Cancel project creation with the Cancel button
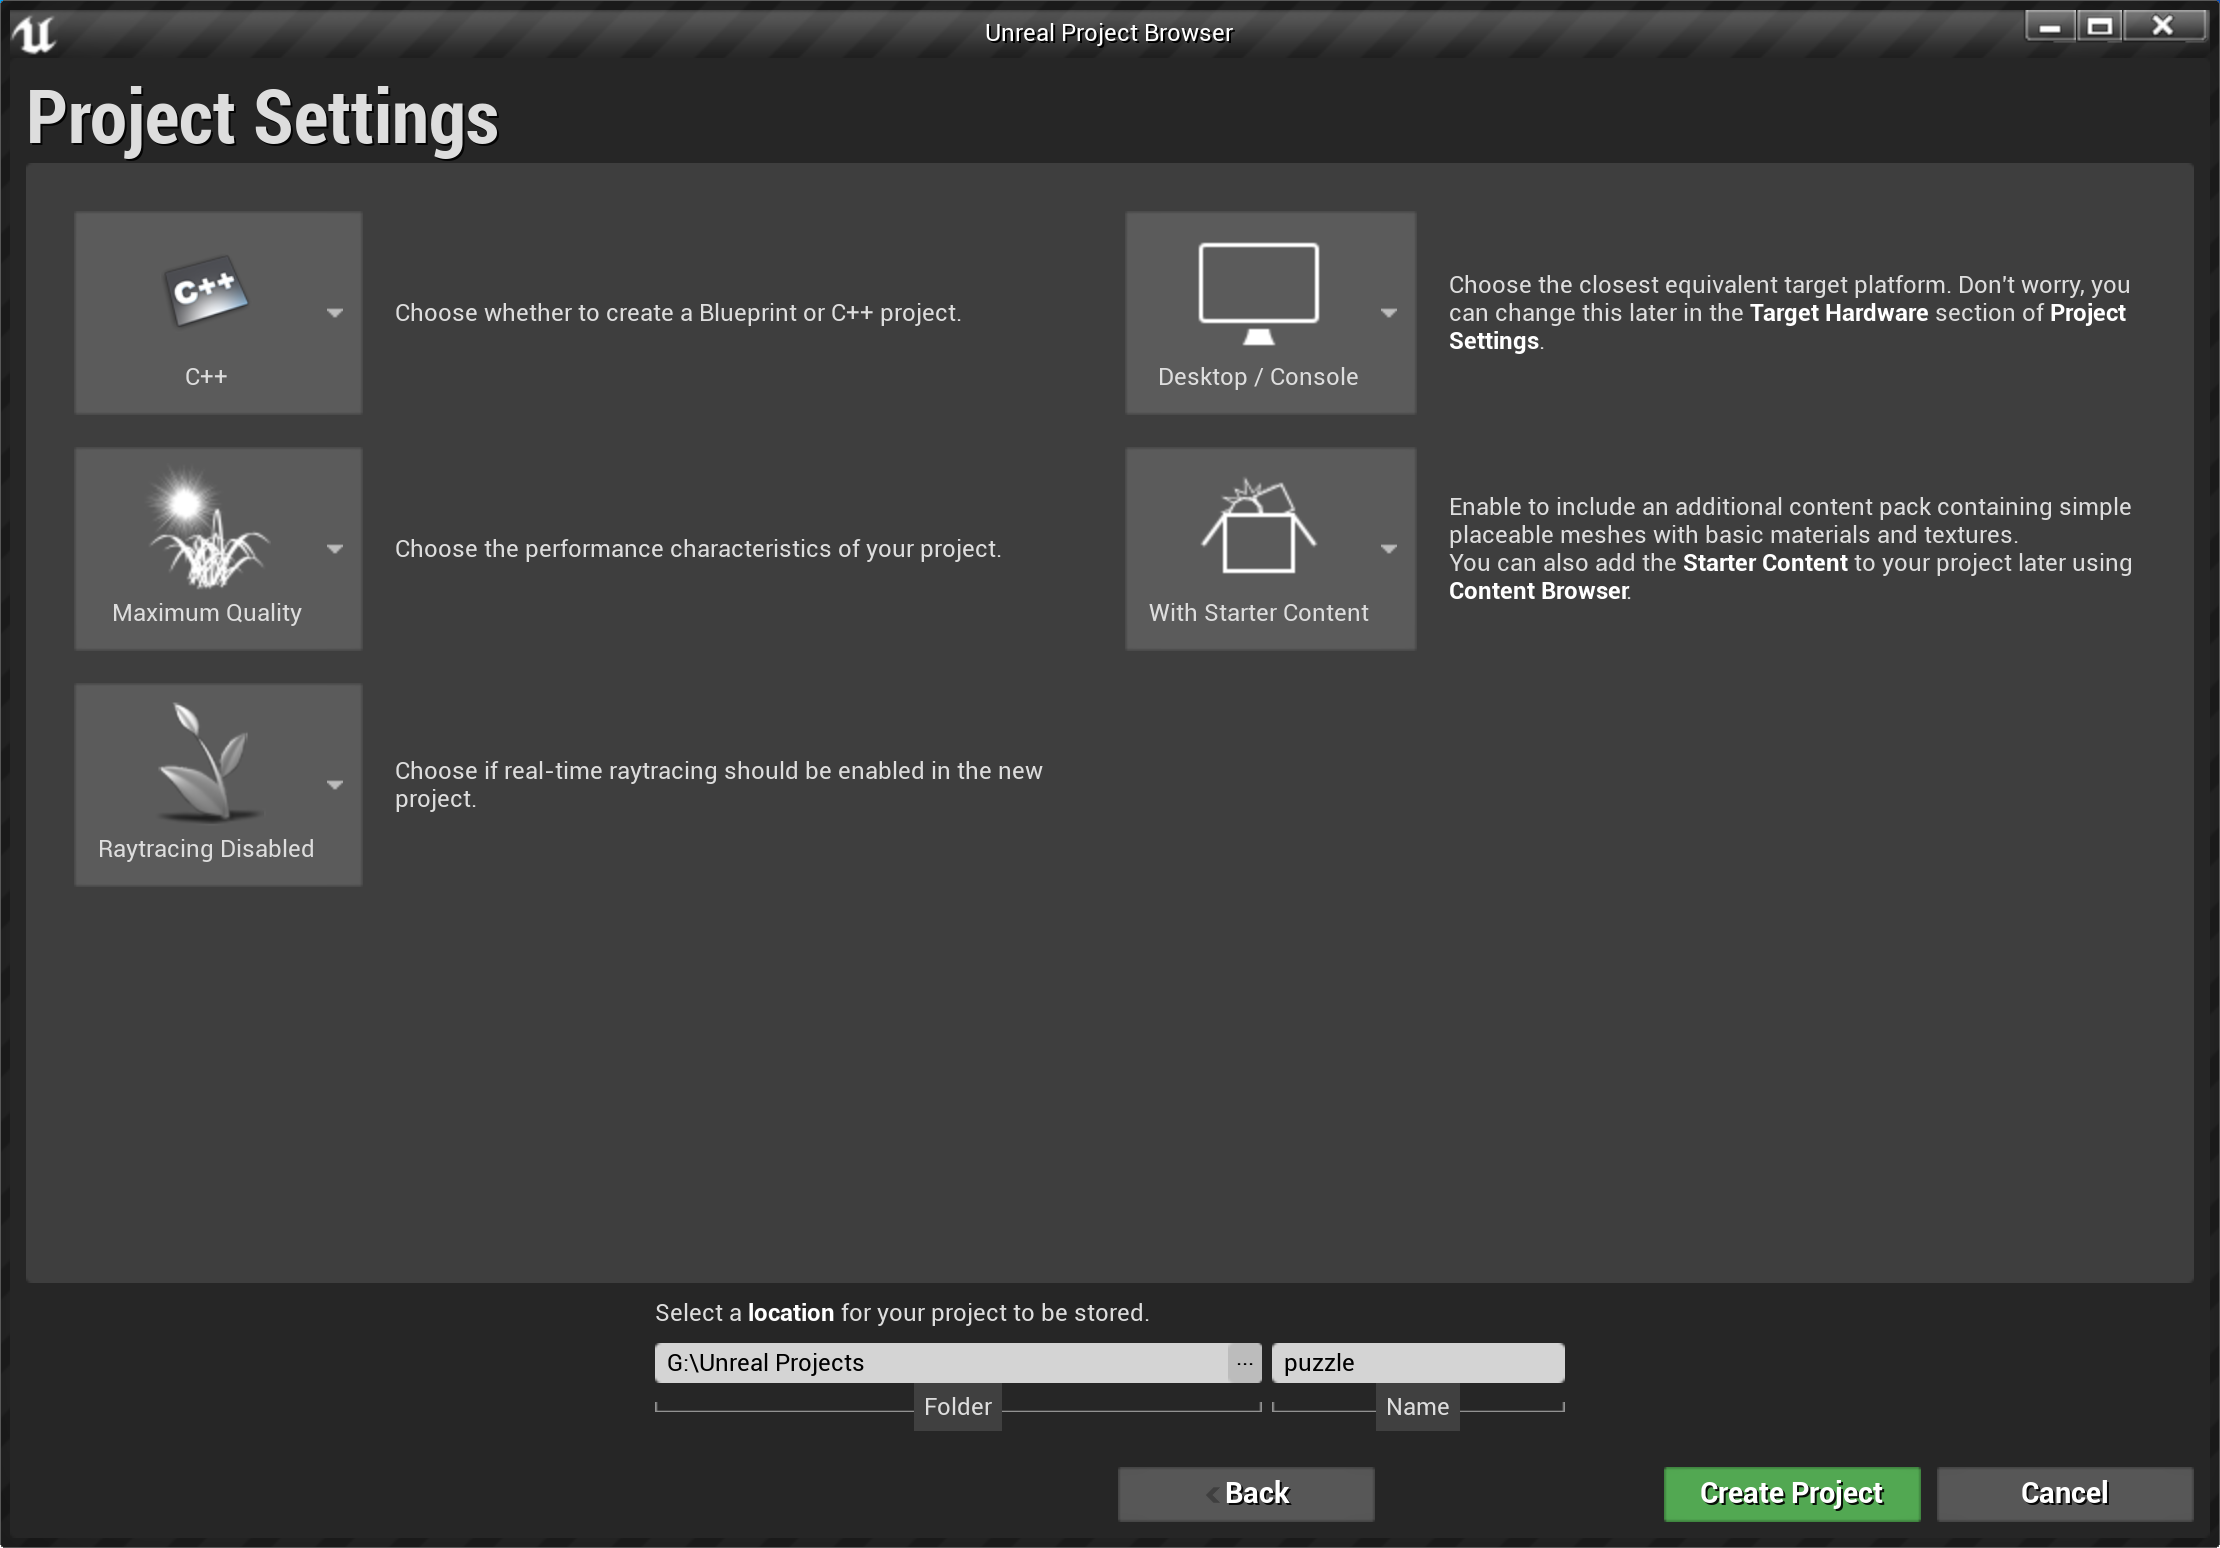 coord(2064,1493)
